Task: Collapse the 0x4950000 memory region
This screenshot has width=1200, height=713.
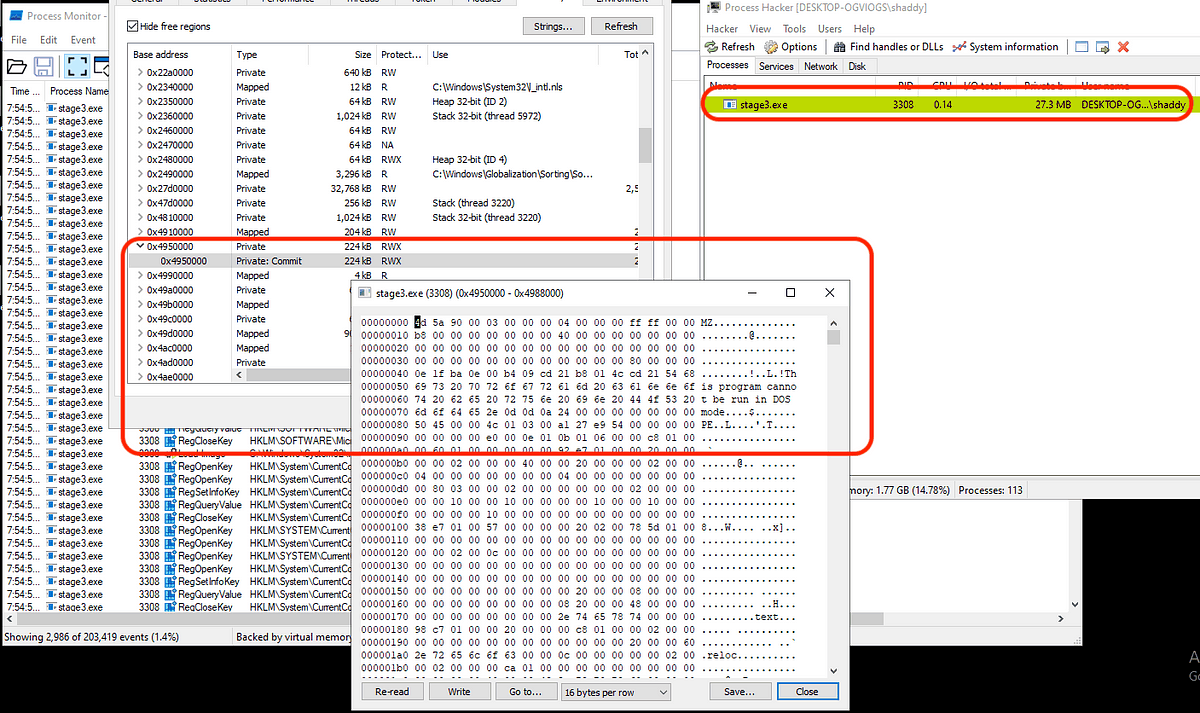Action: (140, 246)
